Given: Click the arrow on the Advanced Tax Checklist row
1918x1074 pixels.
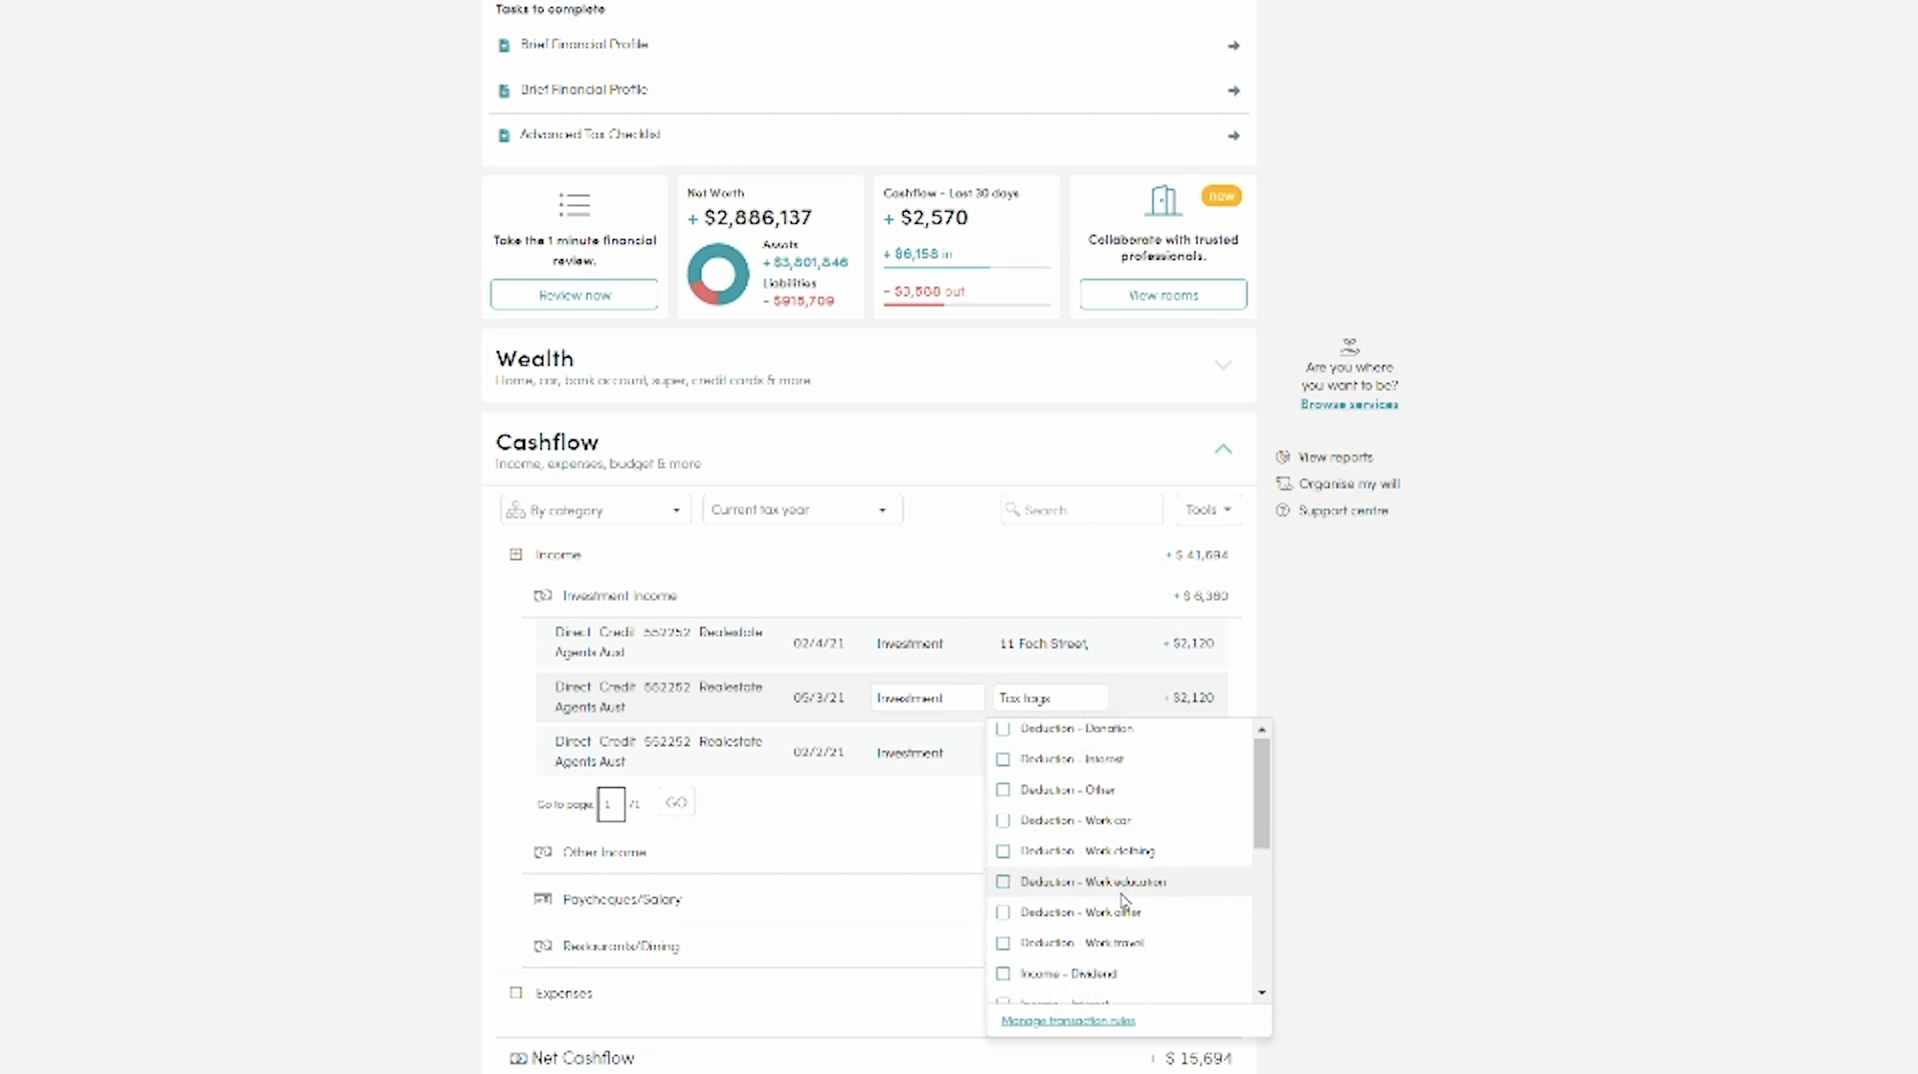Looking at the screenshot, I should tap(1234, 136).
